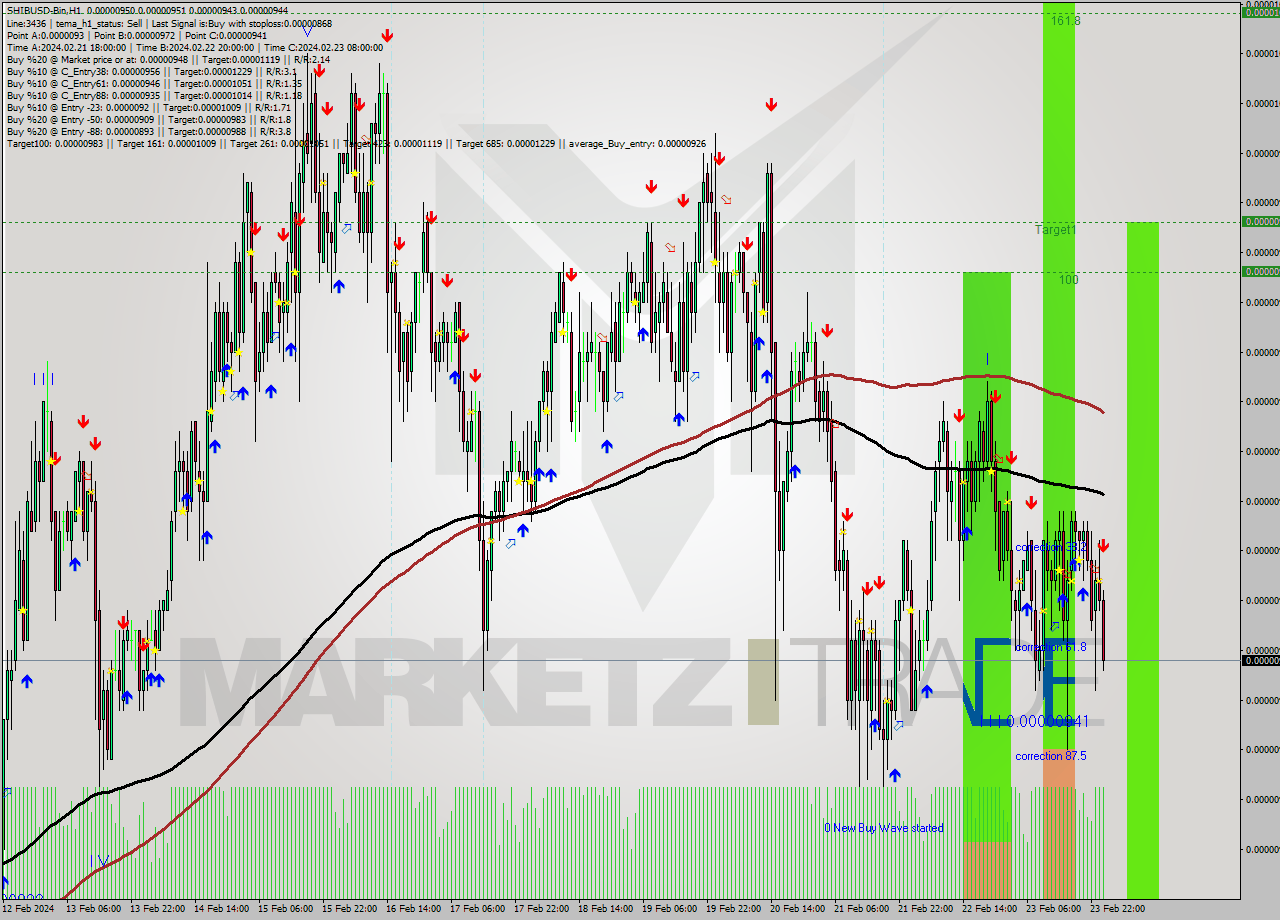
Task: Click the blue V marker over the stoploss text
Action: [x=306, y=33]
